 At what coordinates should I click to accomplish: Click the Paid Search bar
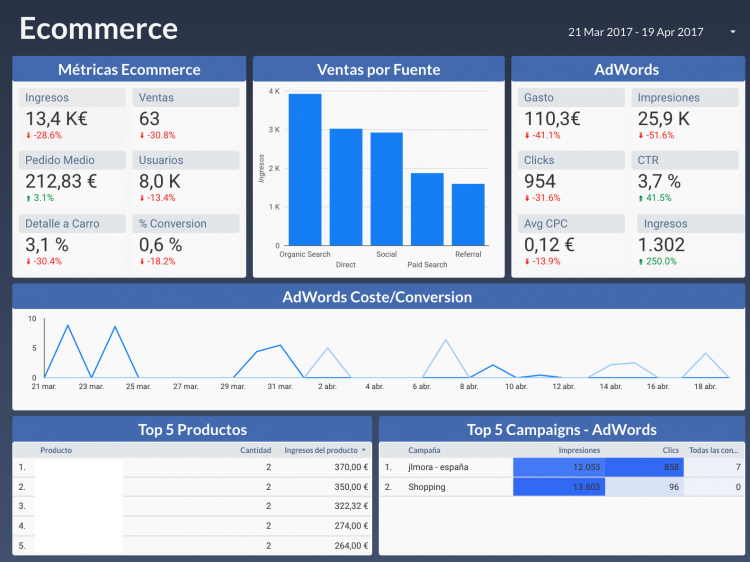coord(427,209)
